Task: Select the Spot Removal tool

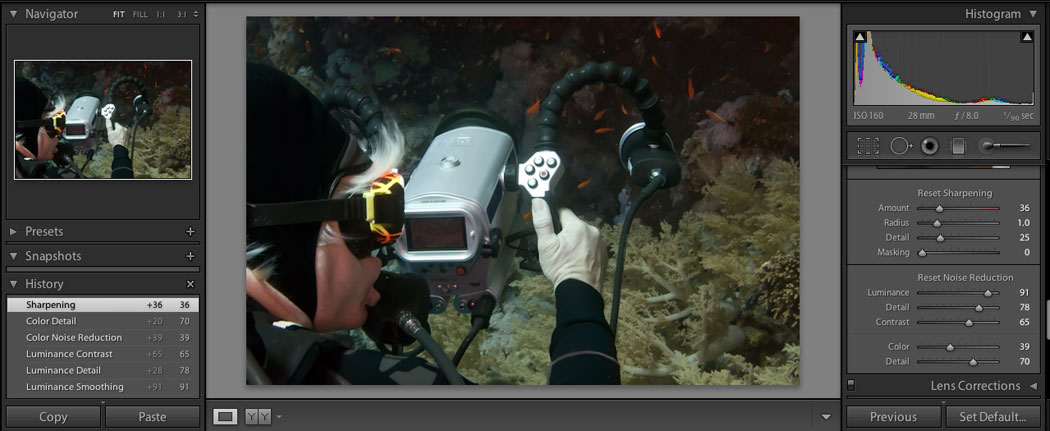Action: 900,146
